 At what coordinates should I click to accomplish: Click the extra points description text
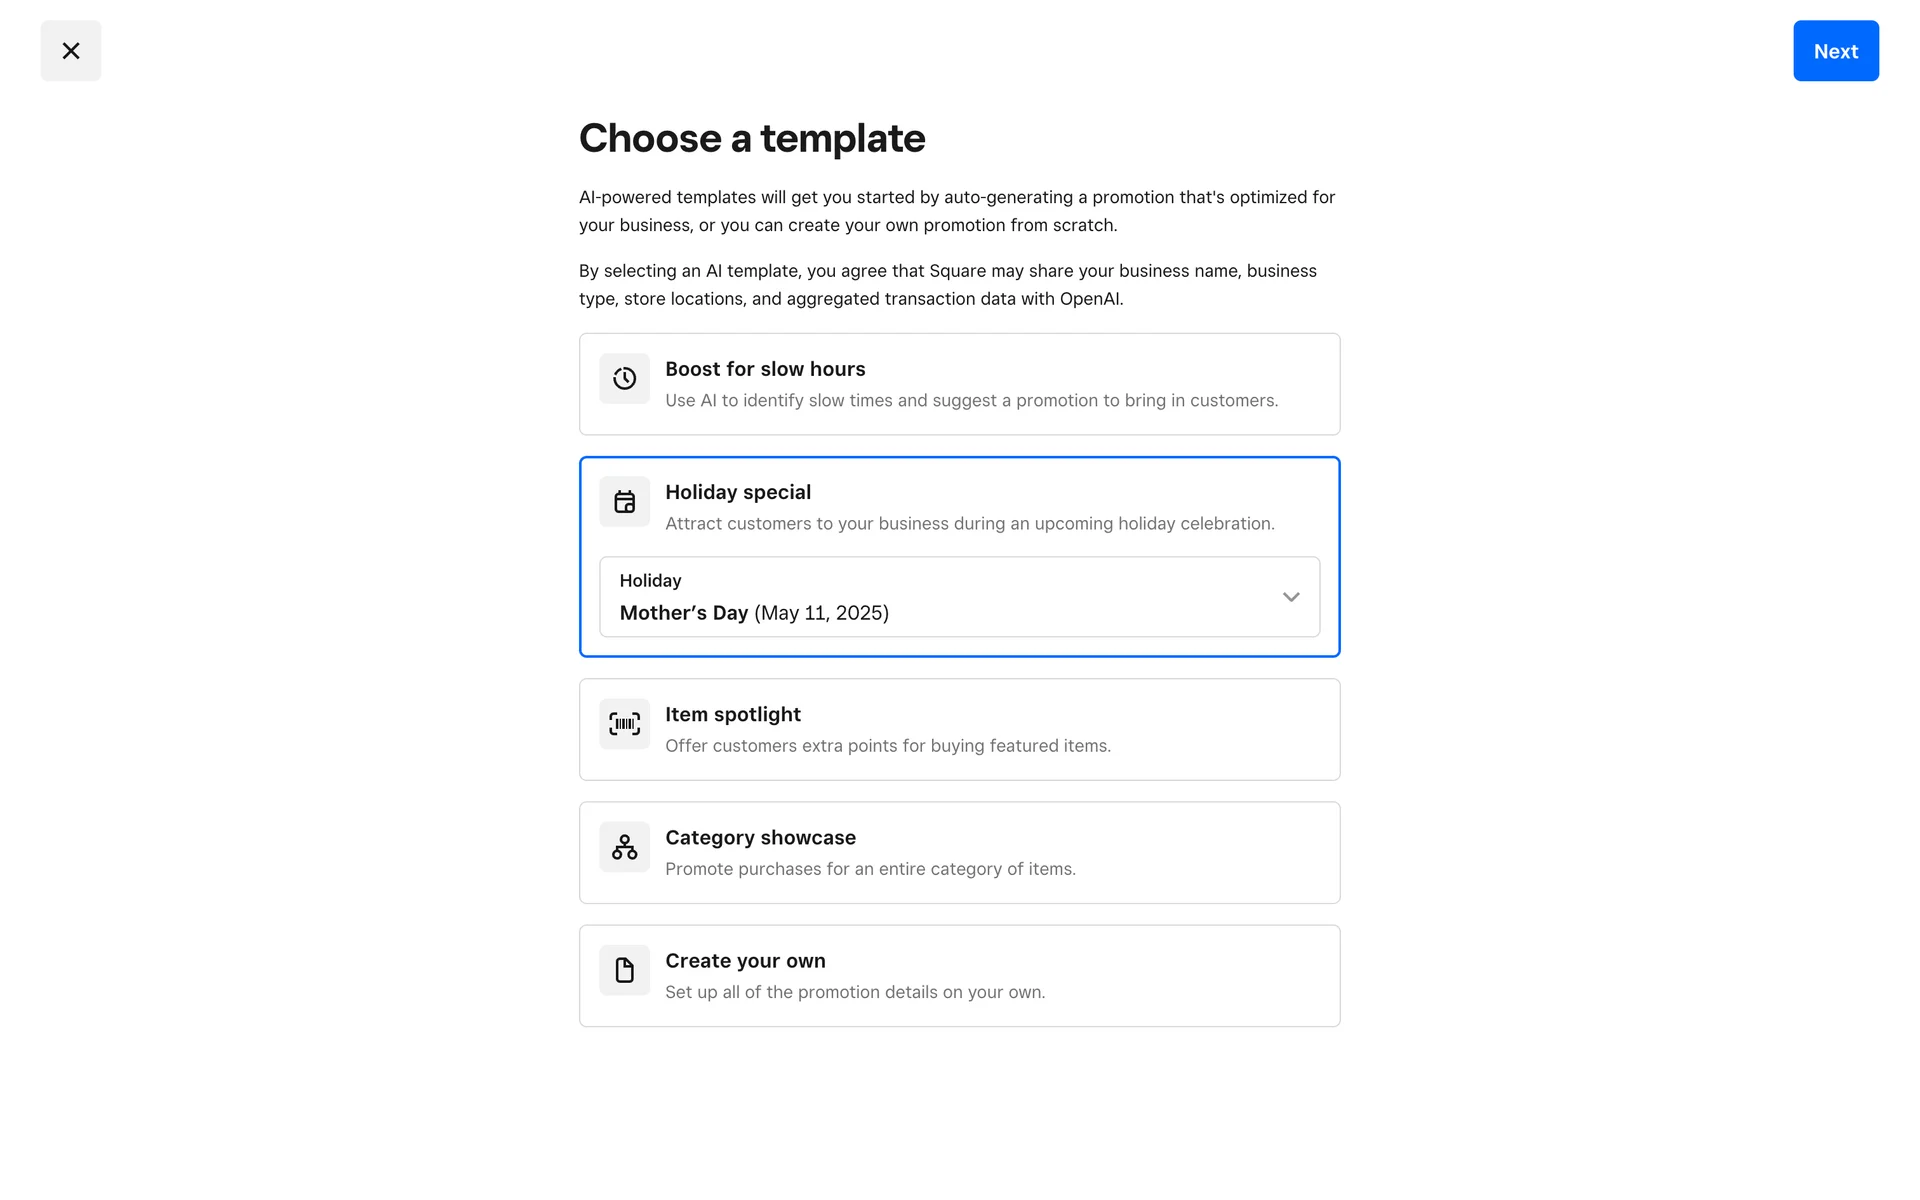[887, 746]
